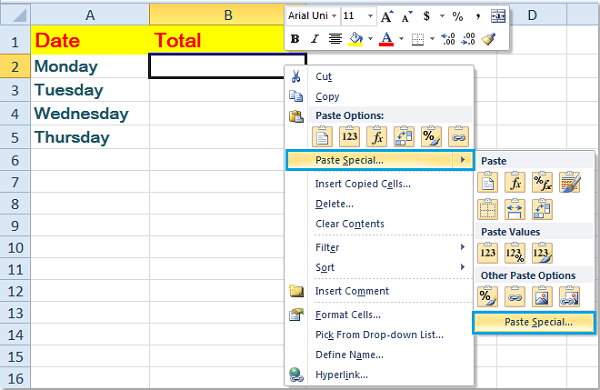Click the Linked Picture paste icon
The image size is (600, 390).
coord(569,297)
